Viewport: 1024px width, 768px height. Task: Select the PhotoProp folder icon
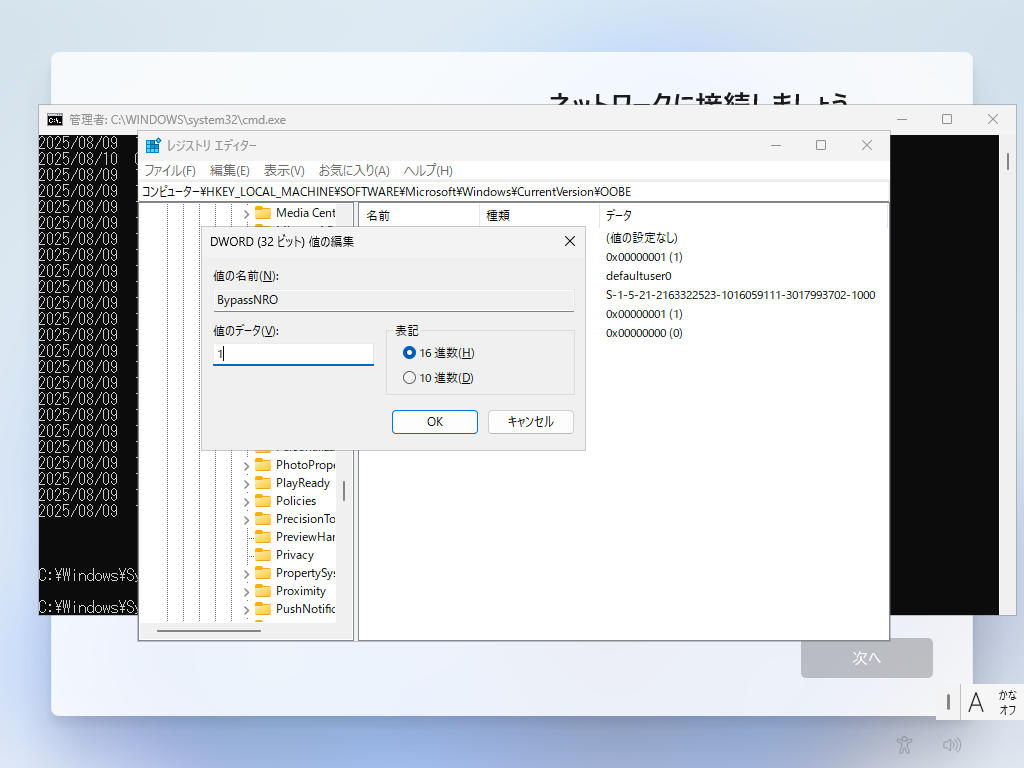263,465
